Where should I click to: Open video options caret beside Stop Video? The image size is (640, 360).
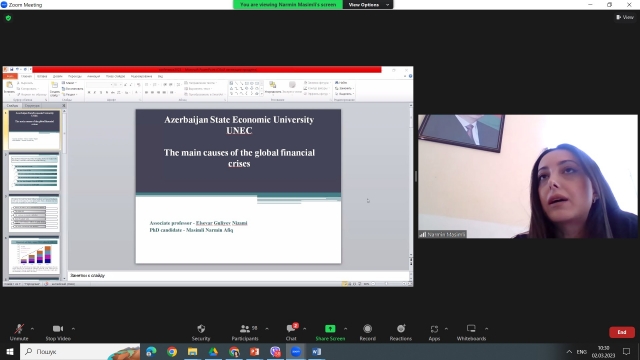[73, 329]
